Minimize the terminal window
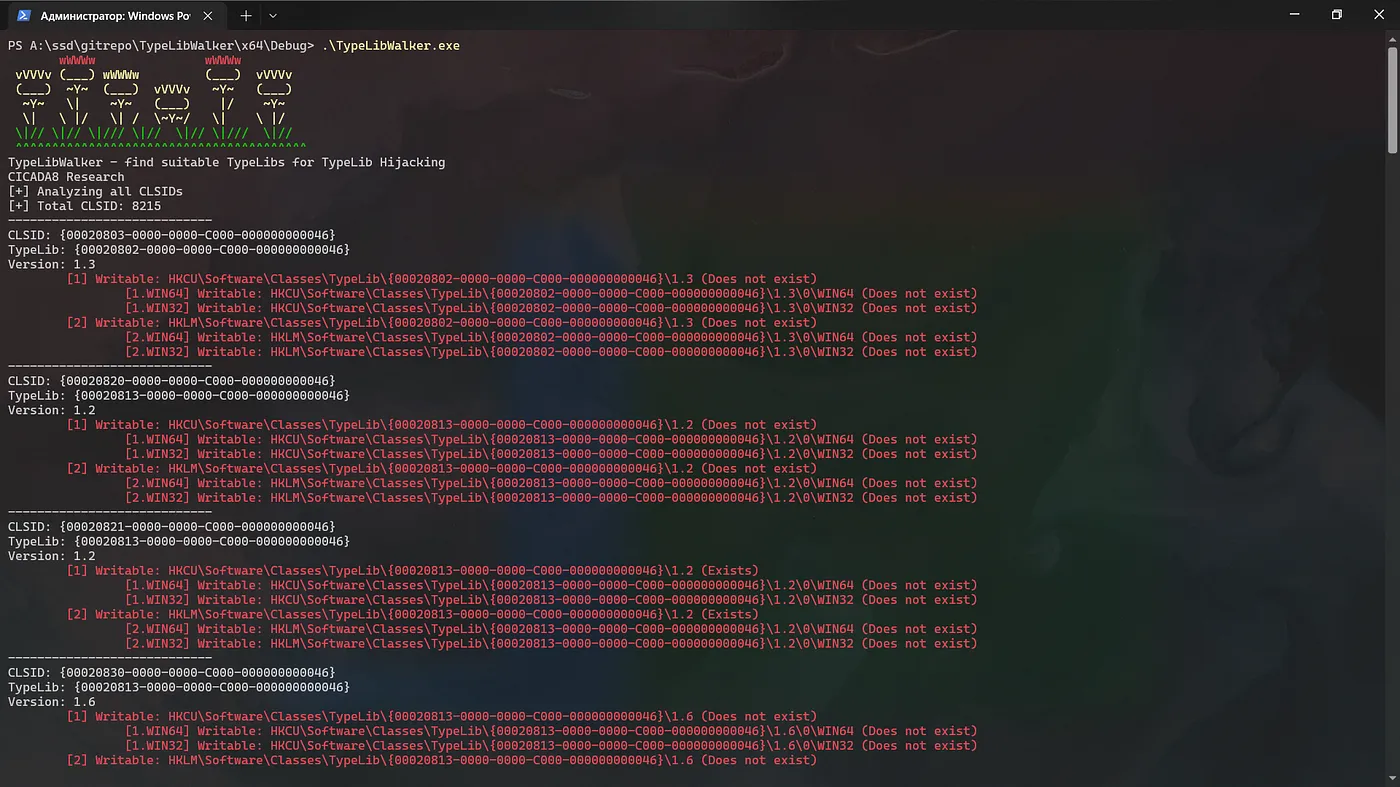The image size is (1400, 787). [x=1291, y=15]
